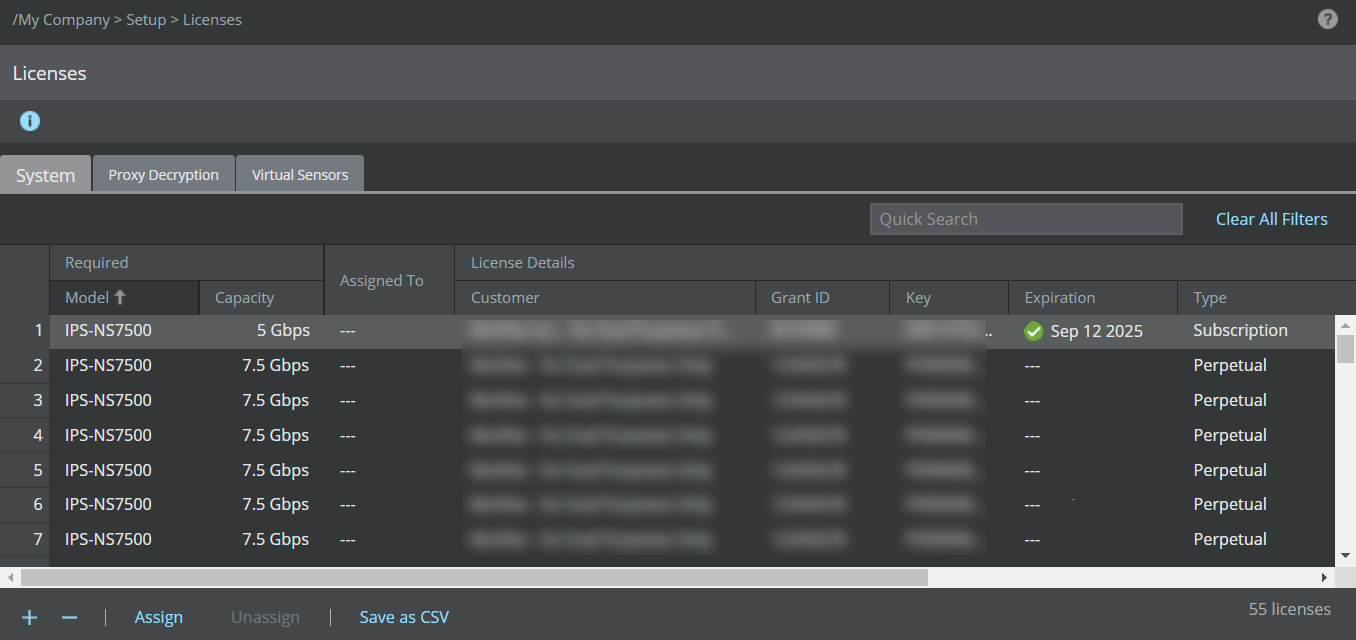
Task: Click the Type column header
Action: click(1266, 297)
